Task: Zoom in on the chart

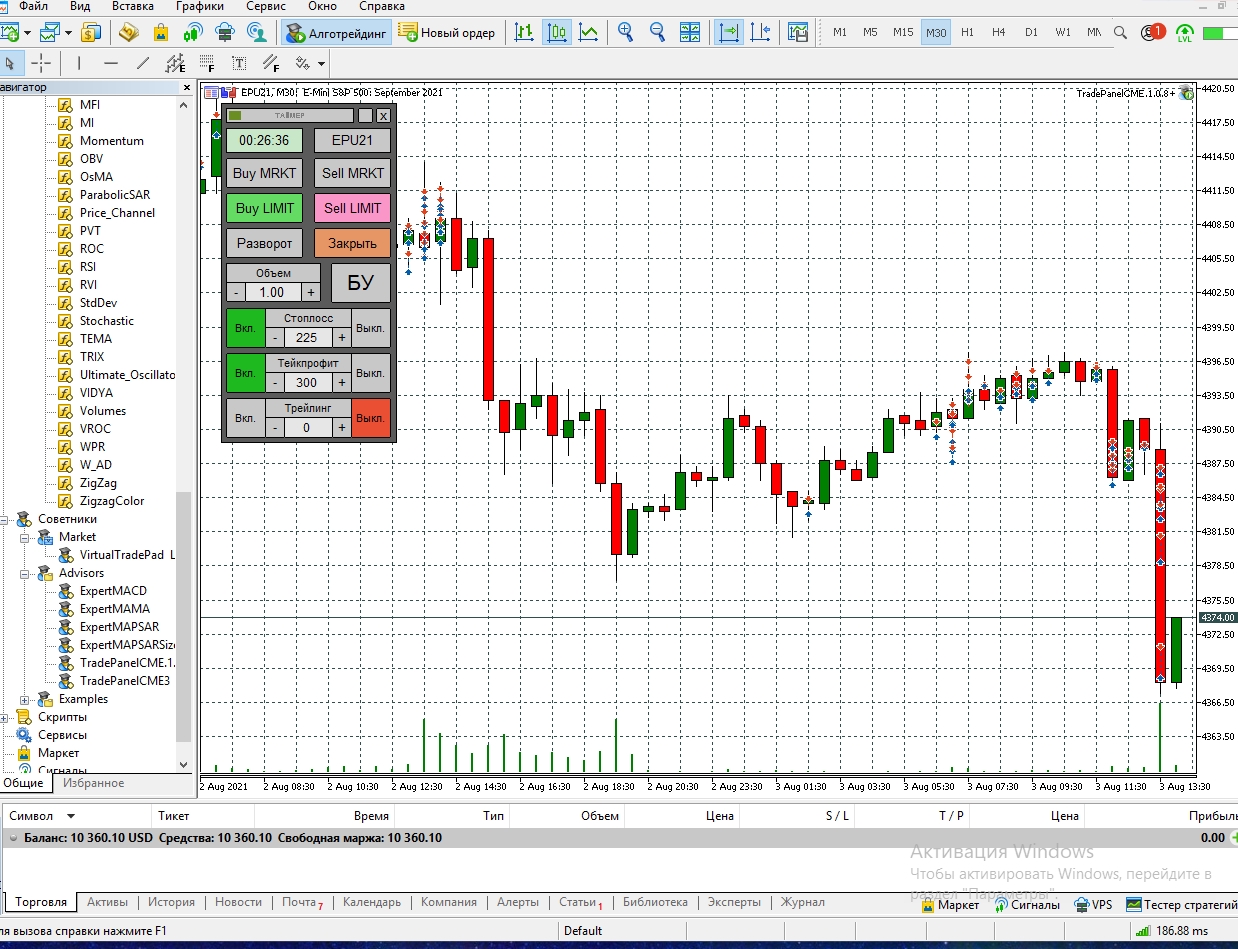Action: (626, 32)
